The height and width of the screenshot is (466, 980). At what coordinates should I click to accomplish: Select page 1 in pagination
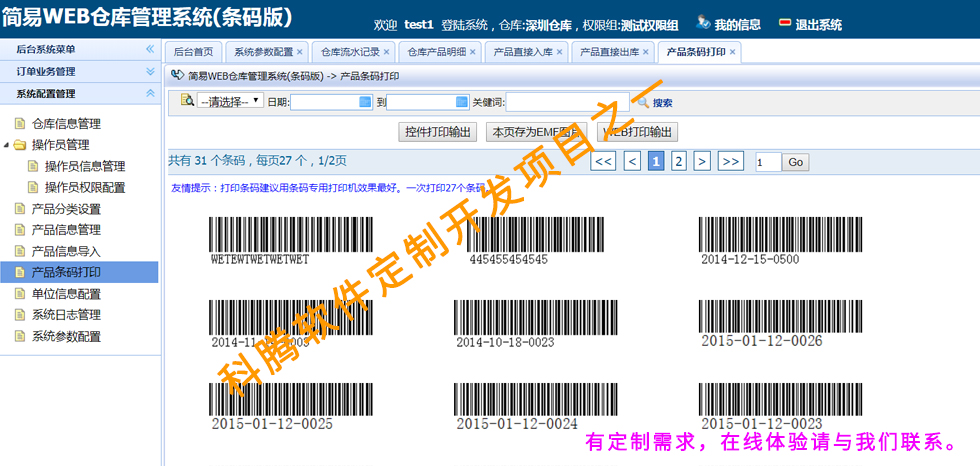[656, 162]
